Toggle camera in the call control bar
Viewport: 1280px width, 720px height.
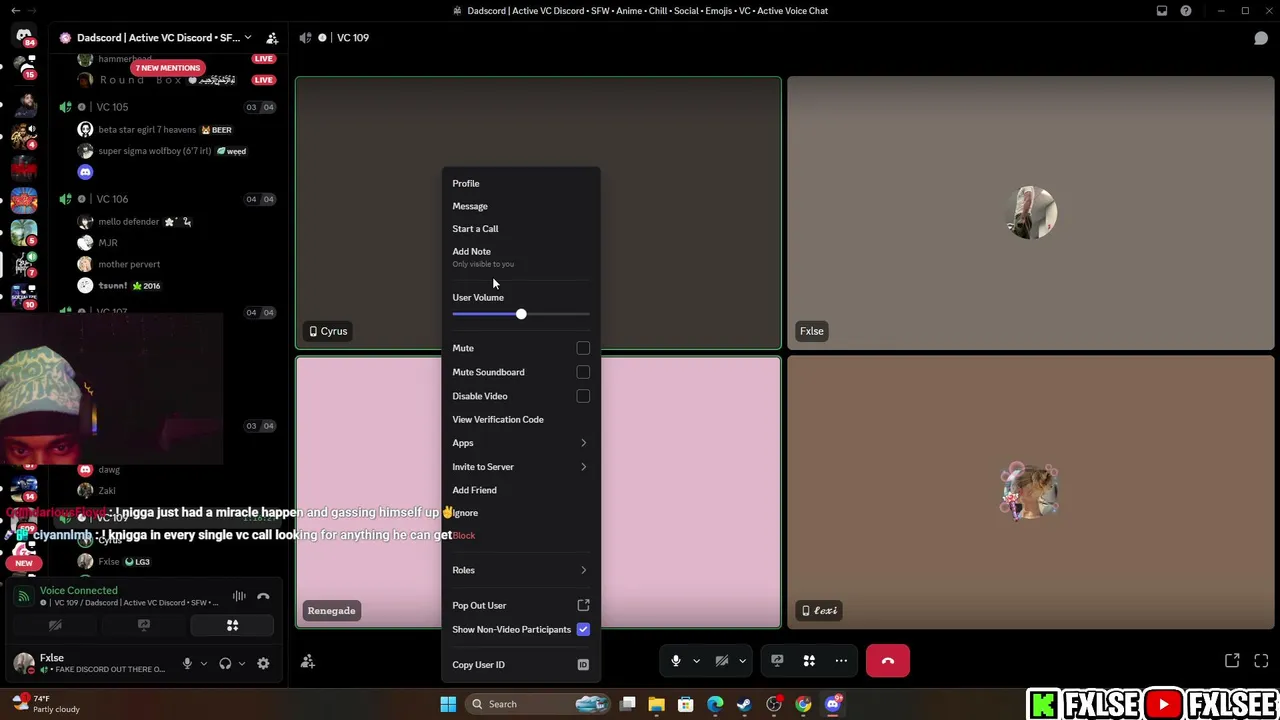[x=722, y=661]
